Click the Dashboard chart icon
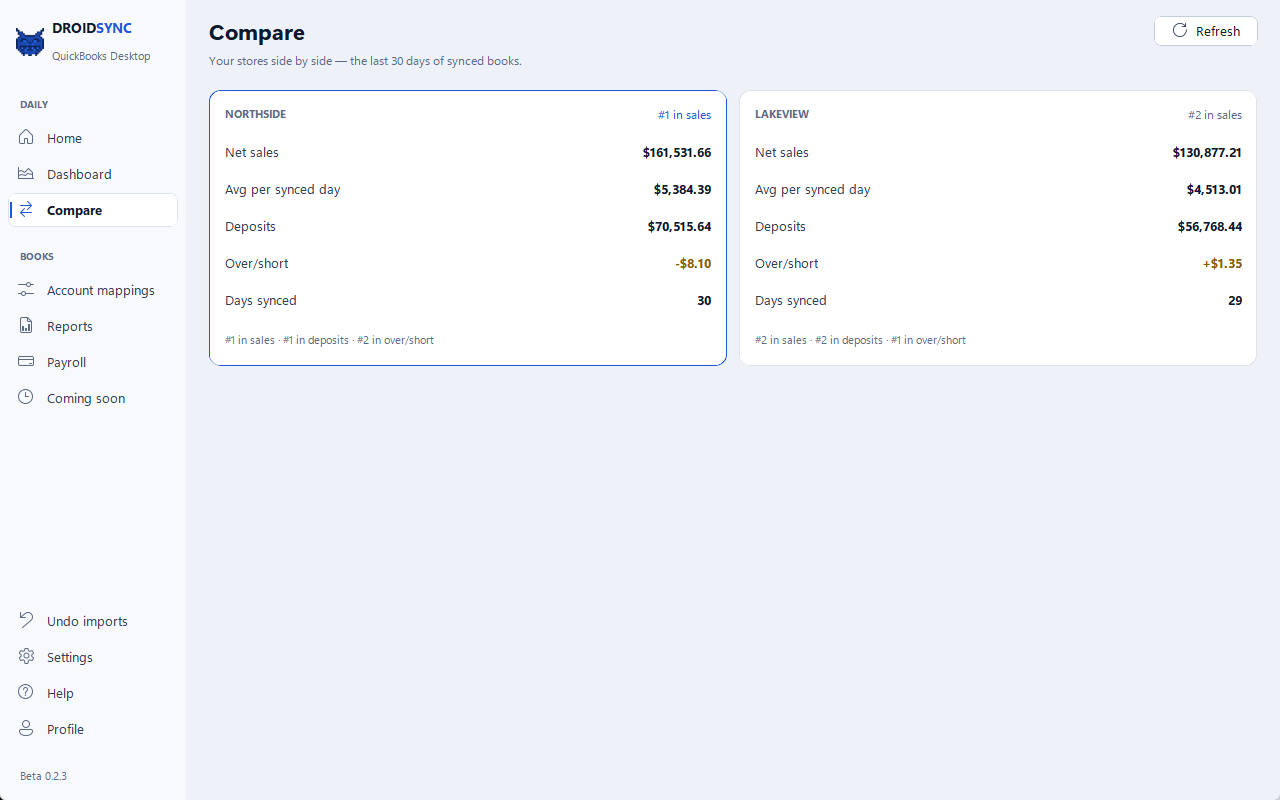1280x800 pixels. point(26,174)
